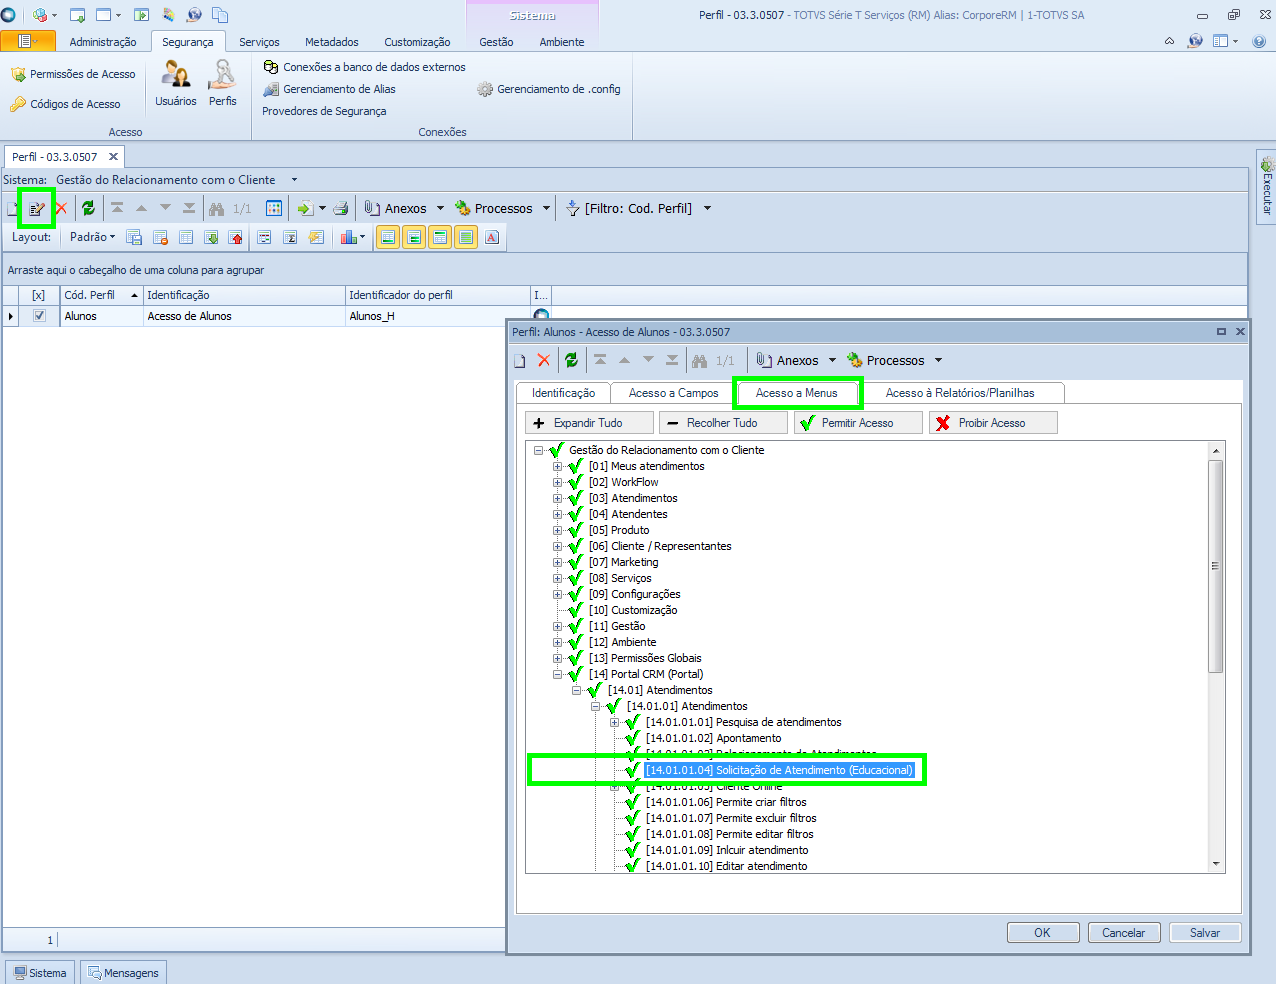Viewport: 1276px width, 984px height.
Task: Click the filter funnel icon
Action: click(572, 208)
